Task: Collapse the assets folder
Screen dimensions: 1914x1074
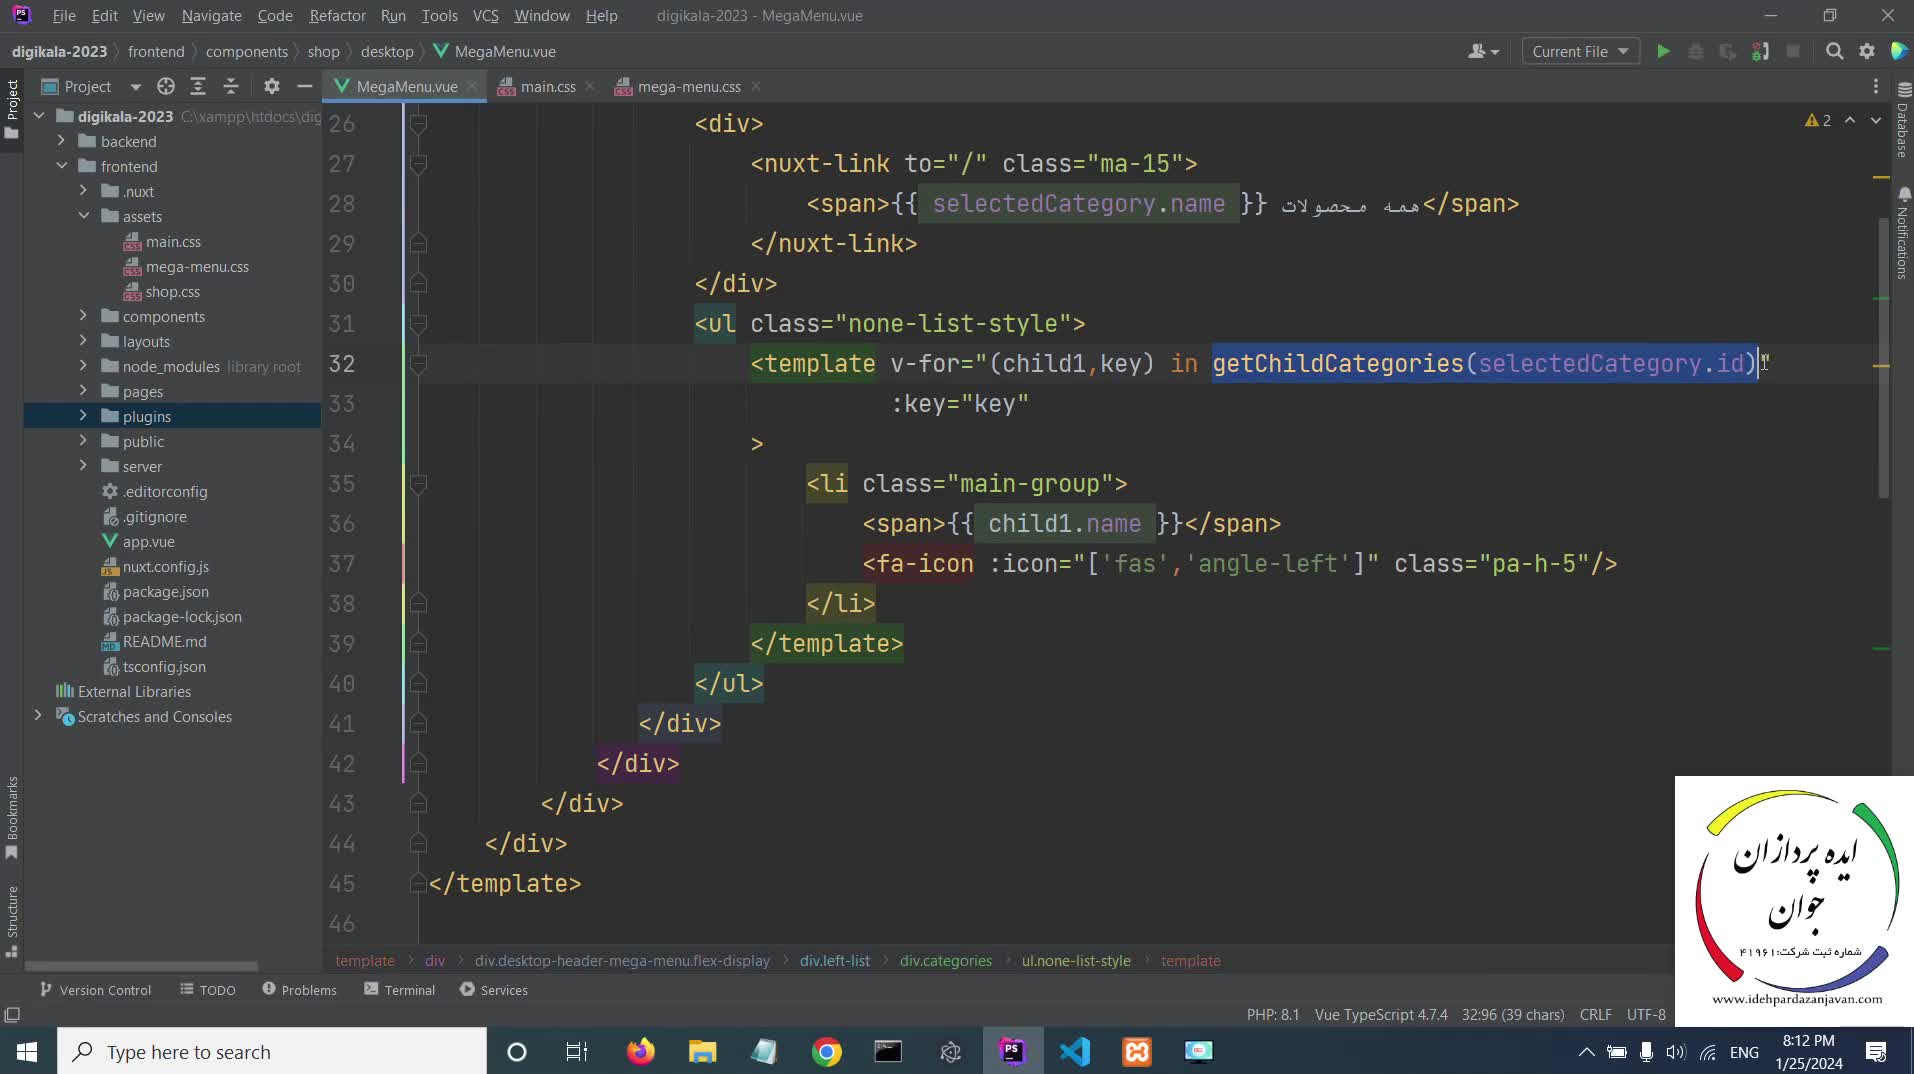Action: pyautogui.click(x=84, y=216)
